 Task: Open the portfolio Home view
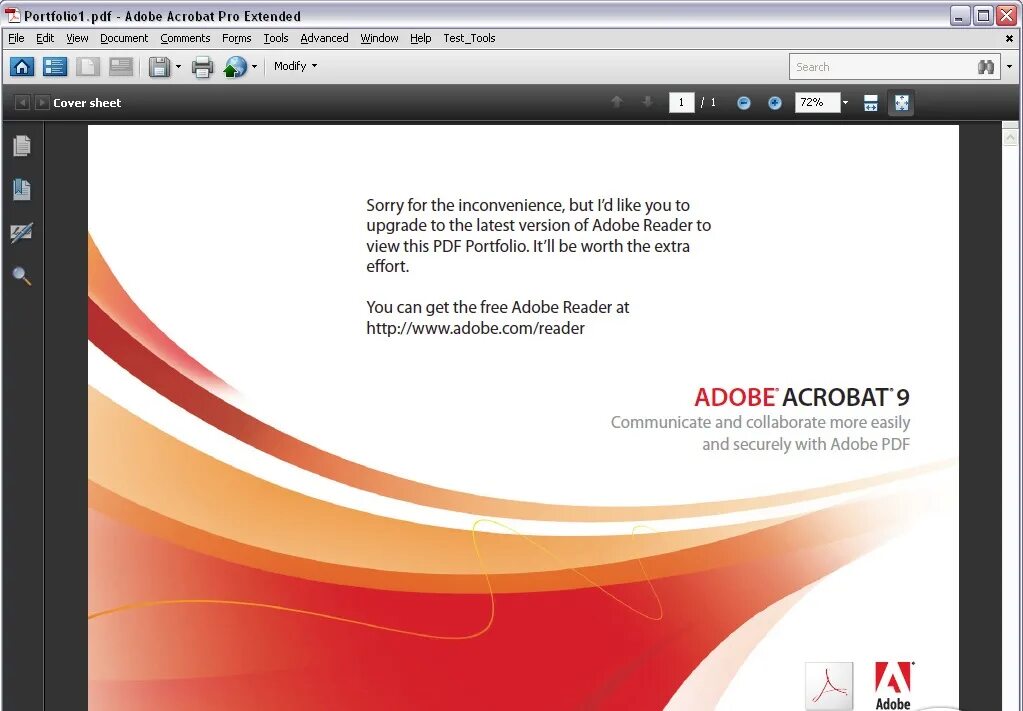(22, 67)
